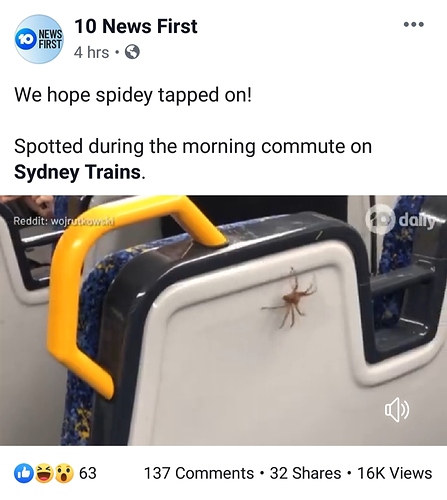Click the Wow surprised reaction icon
Image resolution: width=447 pixels, height=500 pixels.
(64, 473)
